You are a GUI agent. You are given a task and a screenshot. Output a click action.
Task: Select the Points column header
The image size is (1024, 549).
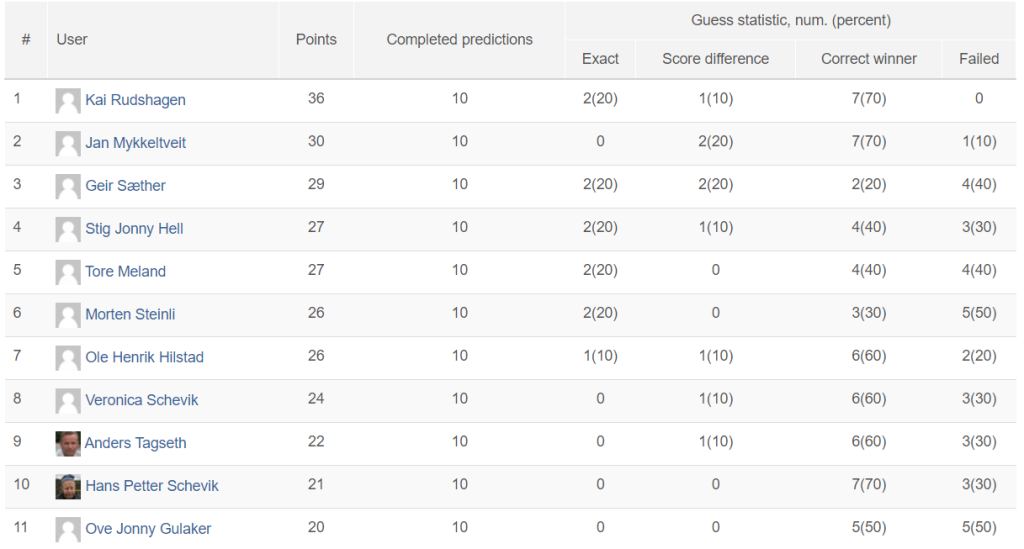click(316, 40)
